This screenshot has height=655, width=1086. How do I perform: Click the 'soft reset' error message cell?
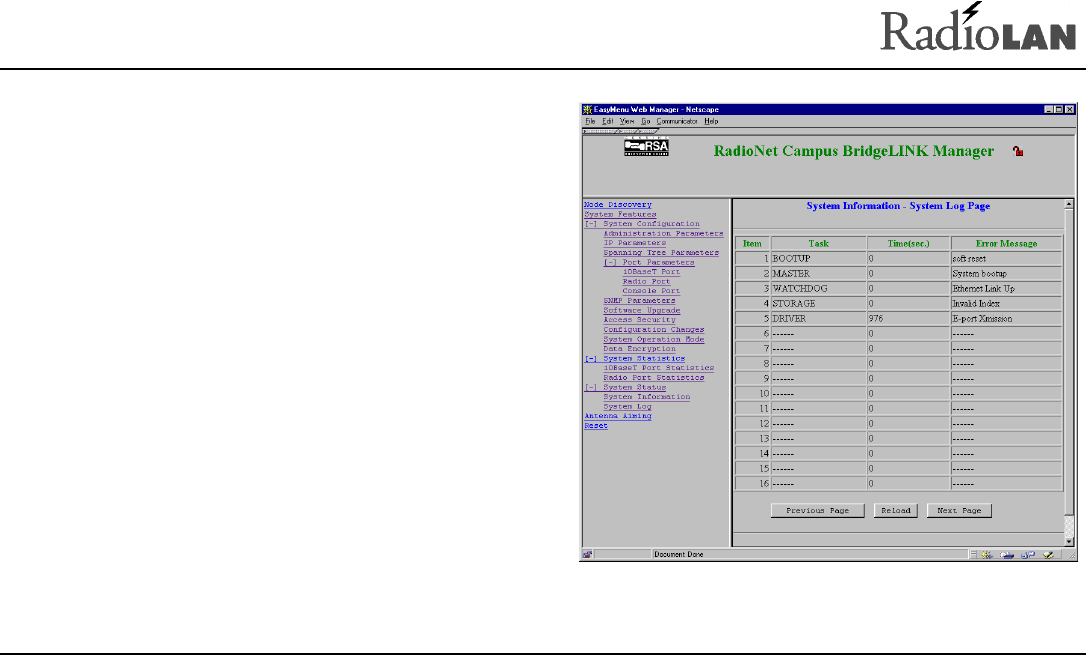click(x=1006, y=258)
